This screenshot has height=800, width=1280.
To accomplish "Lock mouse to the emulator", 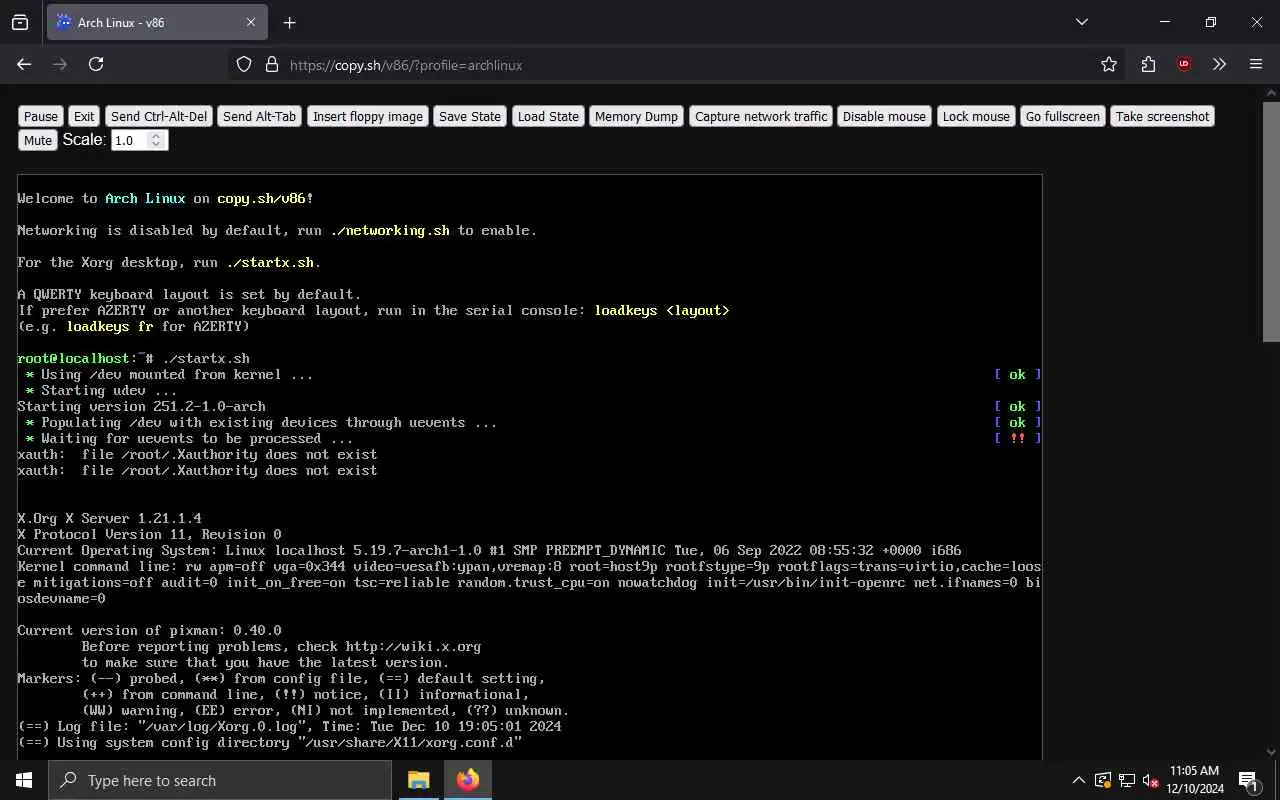I will [976, 116].
